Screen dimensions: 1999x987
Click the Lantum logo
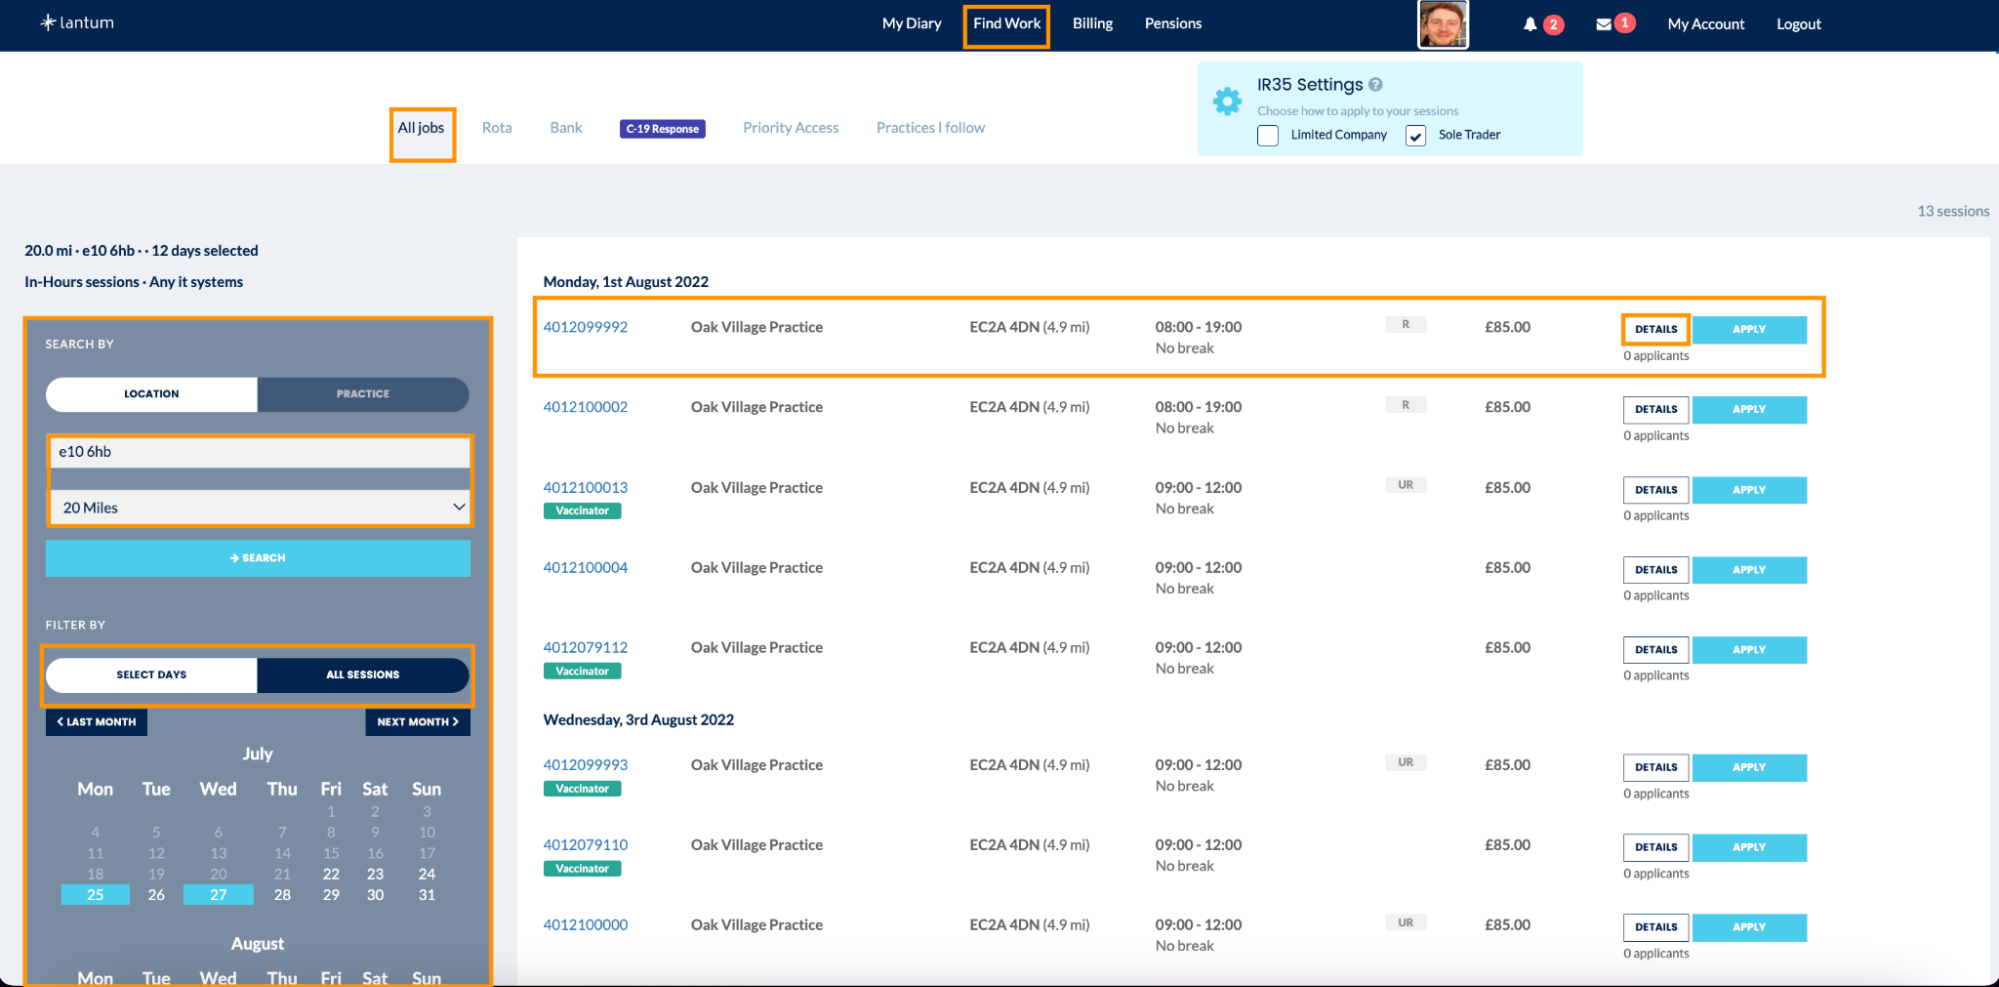click(x=77, y=23)
